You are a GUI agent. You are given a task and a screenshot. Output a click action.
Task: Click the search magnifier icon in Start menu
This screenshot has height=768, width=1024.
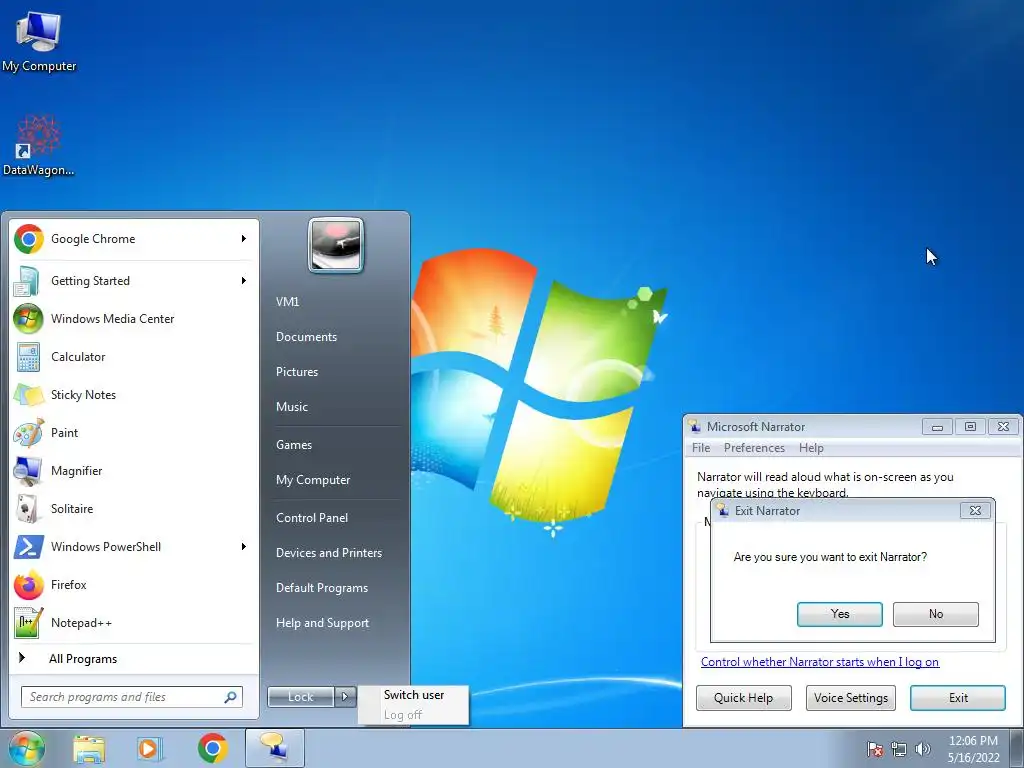tap(231, 697)
